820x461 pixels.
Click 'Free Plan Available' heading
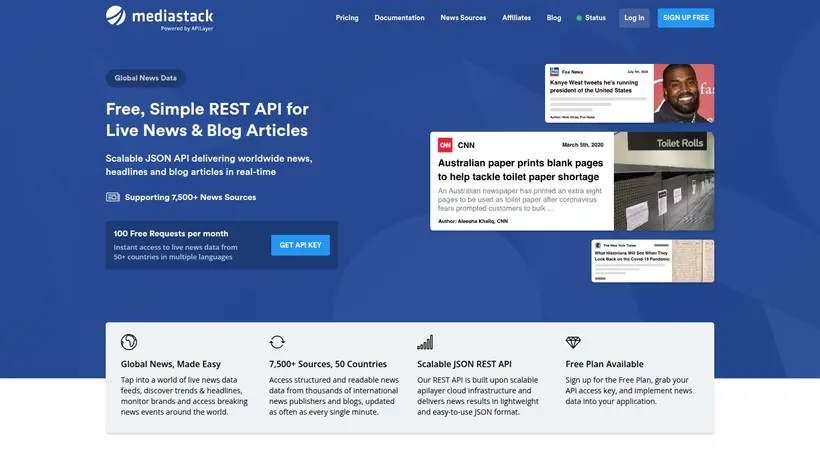coord(605,364)
